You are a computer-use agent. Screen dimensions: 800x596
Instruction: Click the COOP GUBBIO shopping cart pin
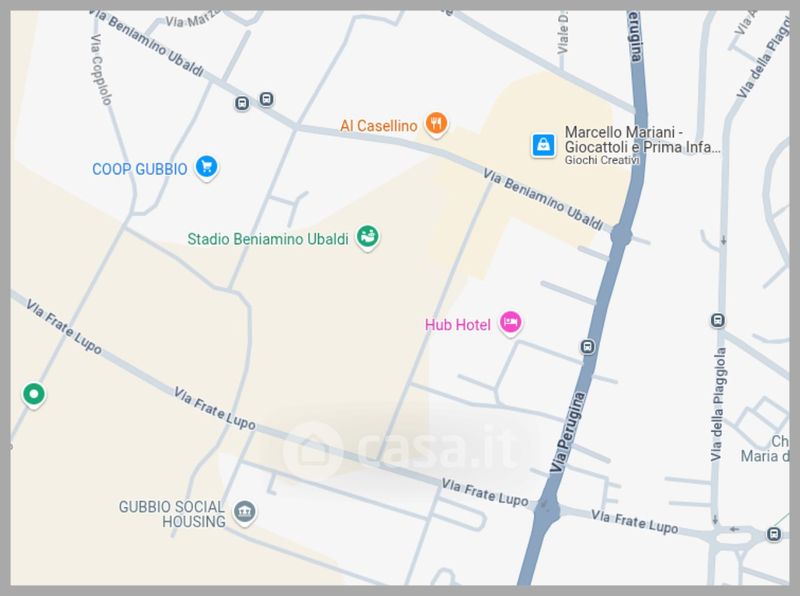click(207, 167)
